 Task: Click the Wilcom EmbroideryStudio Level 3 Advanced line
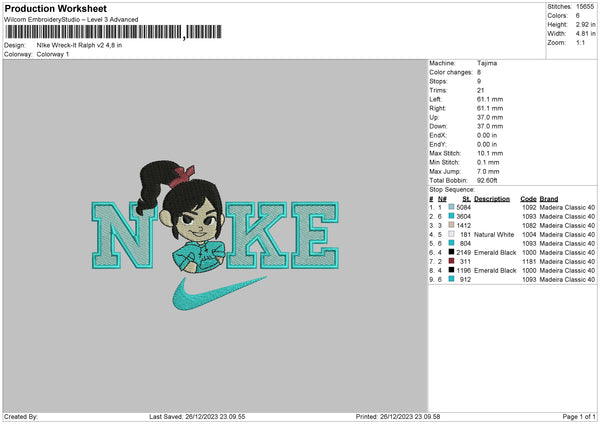[x=71, y=20]
